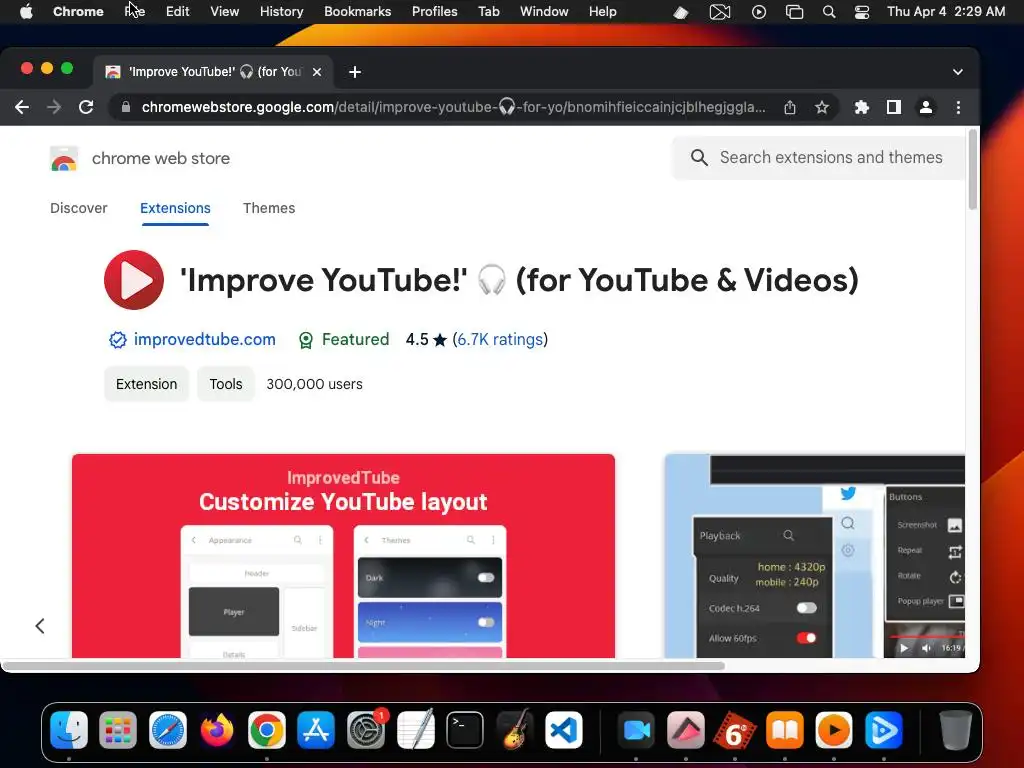Image resolution: width=1024 pixels, height=768 pixels.
Task: Open the Customize YouTube layout screenshot
Action: [344, 556]
